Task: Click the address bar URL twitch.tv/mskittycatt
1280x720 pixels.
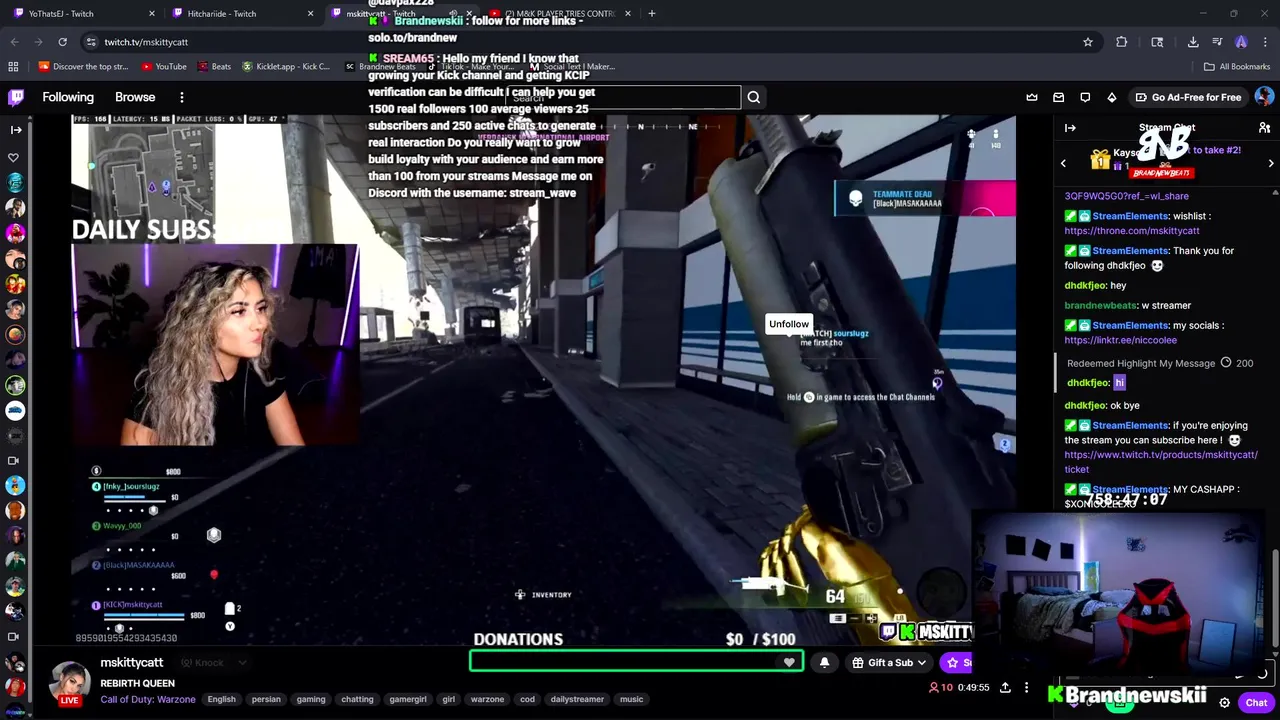Action: [x=146, y=42]
